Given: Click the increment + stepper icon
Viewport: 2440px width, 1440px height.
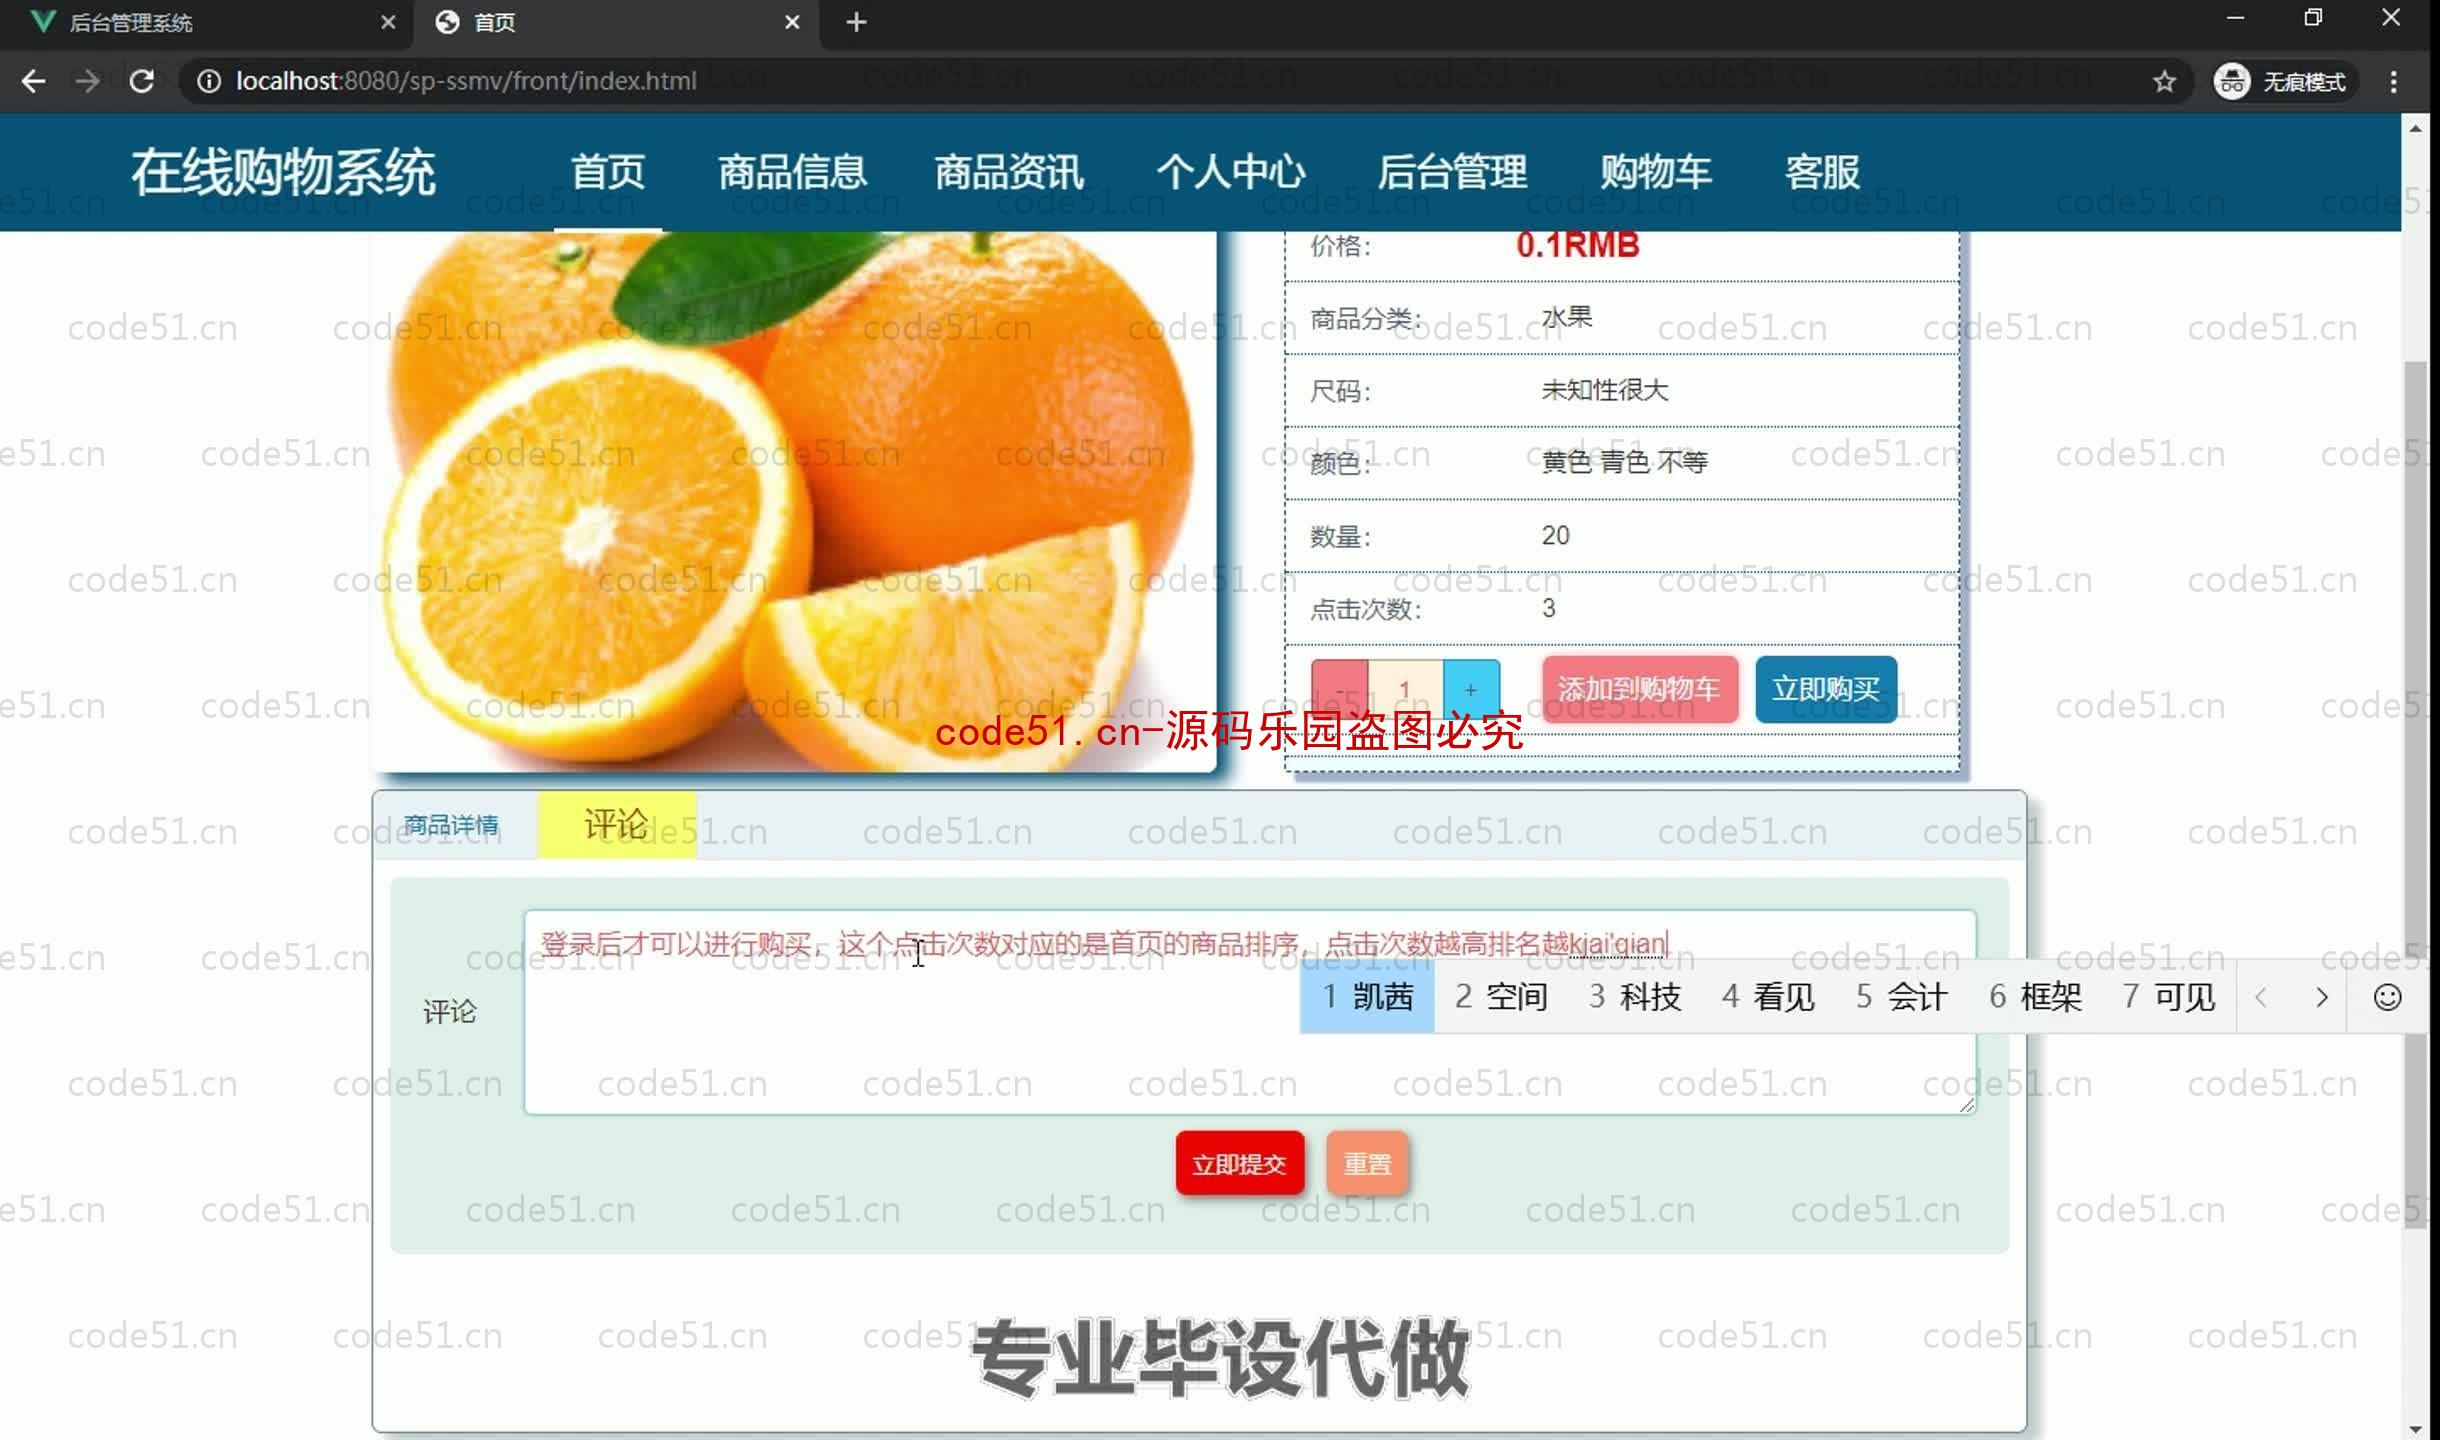Looking at the screenshot, I should [x=1470, y=687].
